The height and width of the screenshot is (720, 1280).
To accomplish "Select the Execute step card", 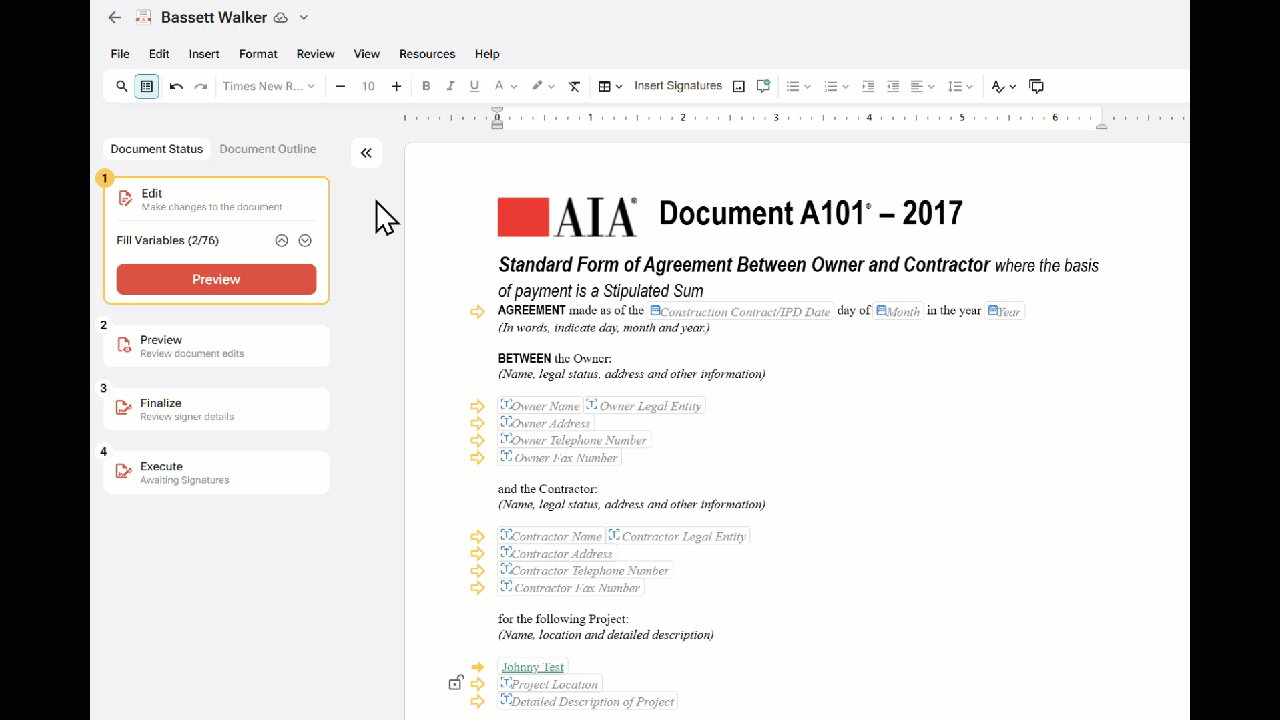I will point(216,472).
